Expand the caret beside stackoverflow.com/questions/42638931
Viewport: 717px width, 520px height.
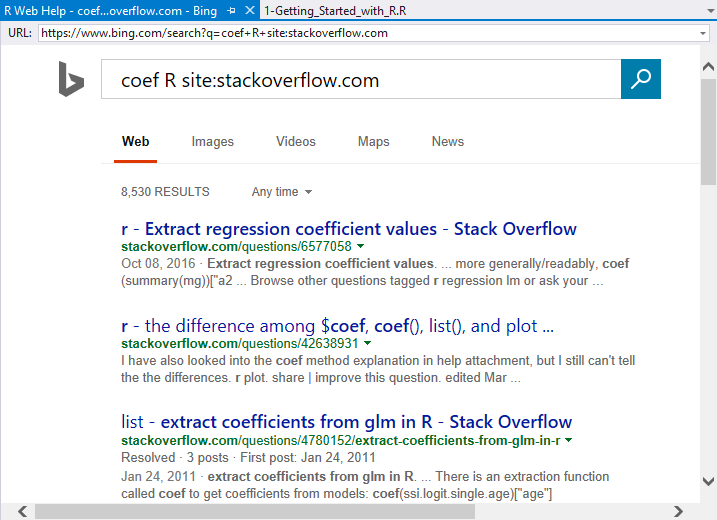pos(367,343)
